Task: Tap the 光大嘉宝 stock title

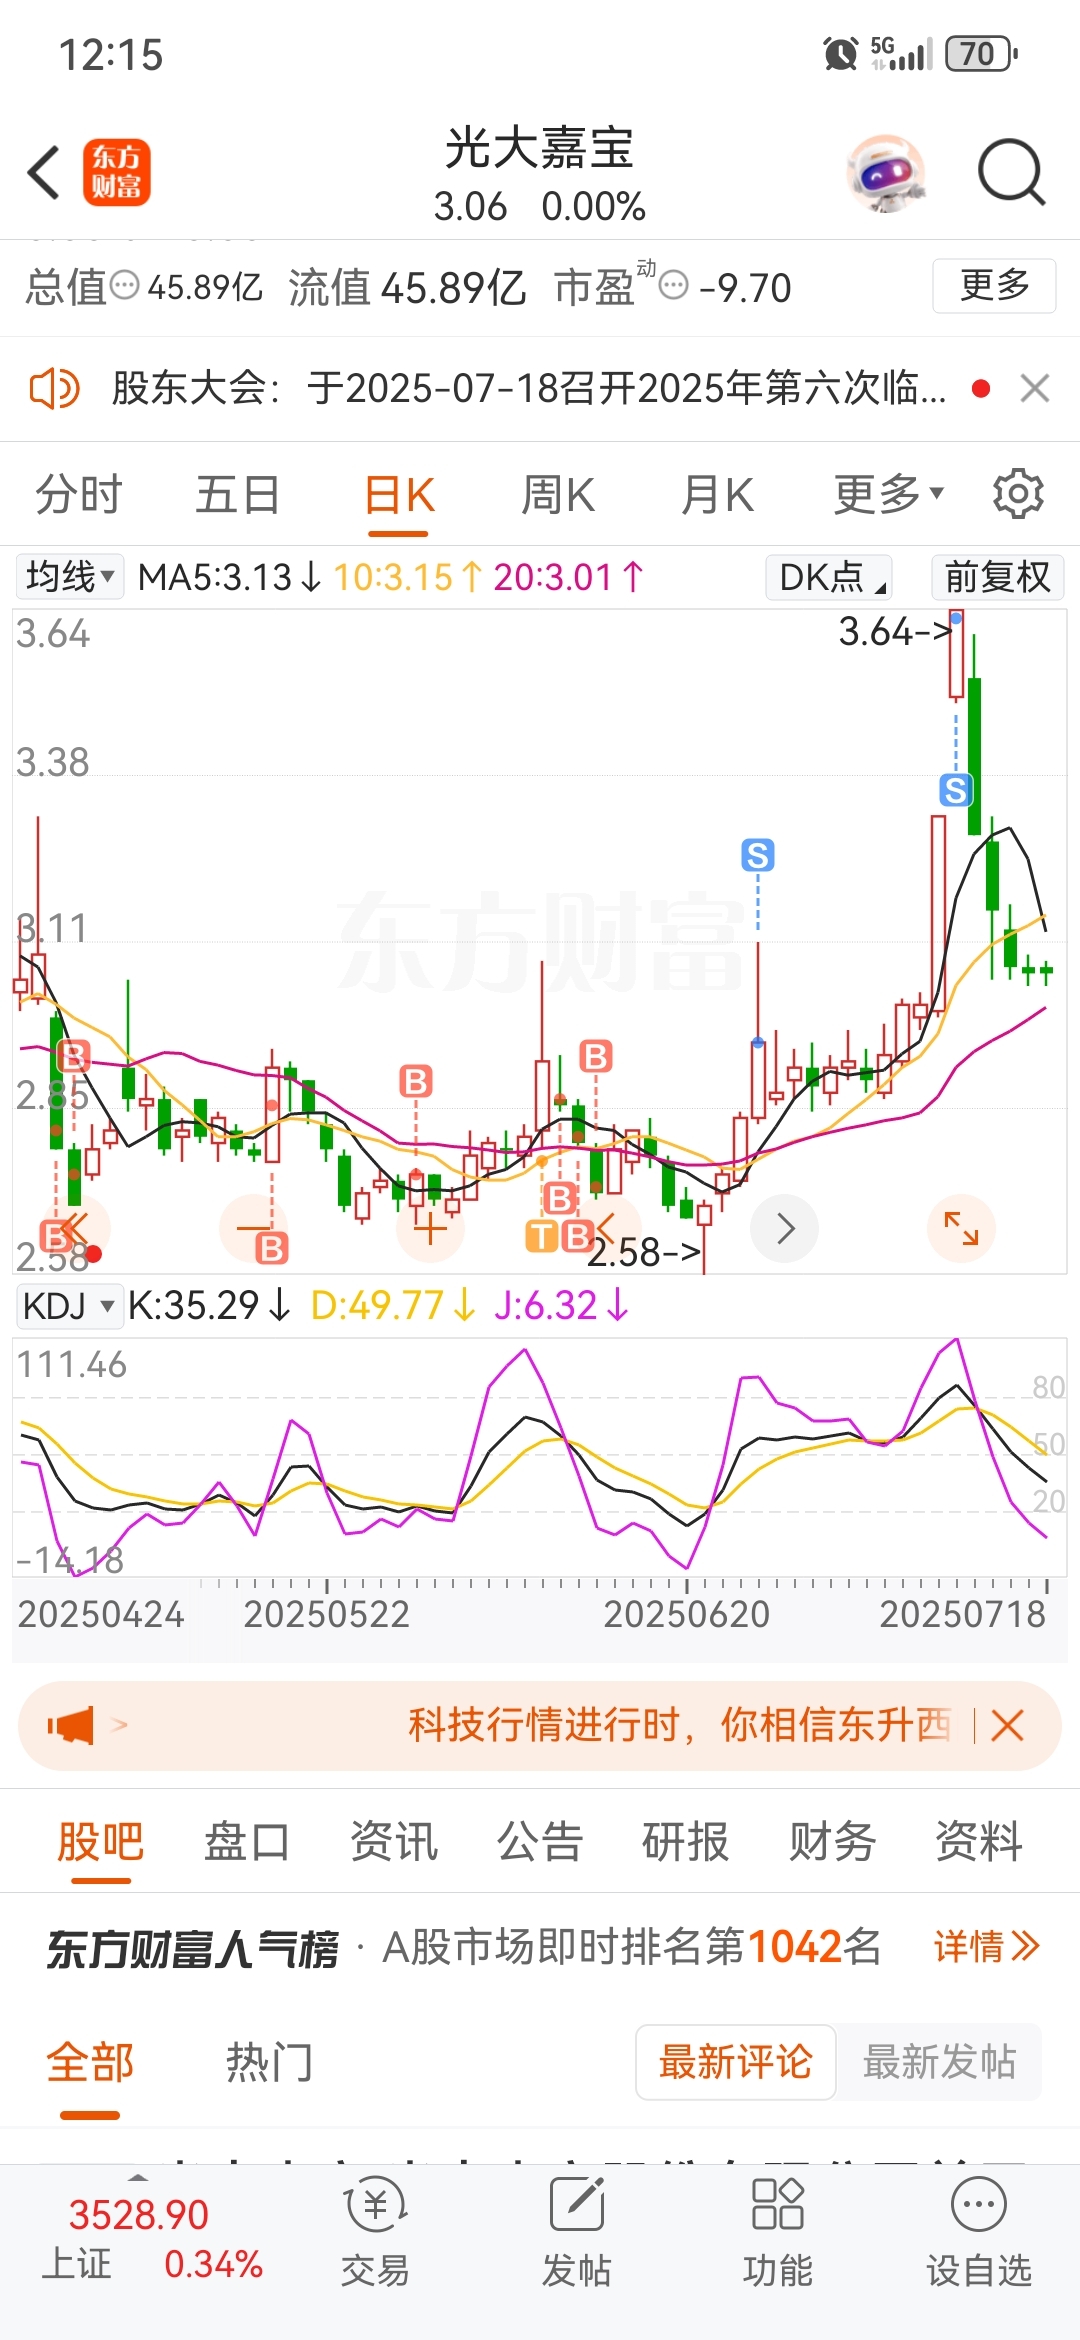Action: coord(540,149)
